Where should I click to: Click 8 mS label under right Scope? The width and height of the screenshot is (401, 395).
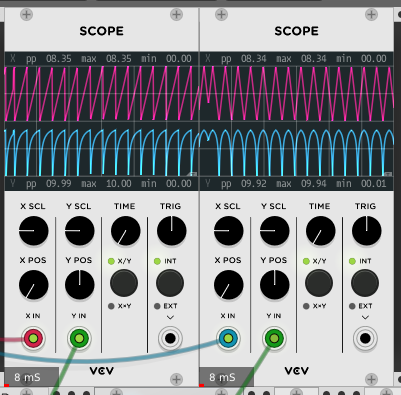pyautogui.click(x=222, y=377)
